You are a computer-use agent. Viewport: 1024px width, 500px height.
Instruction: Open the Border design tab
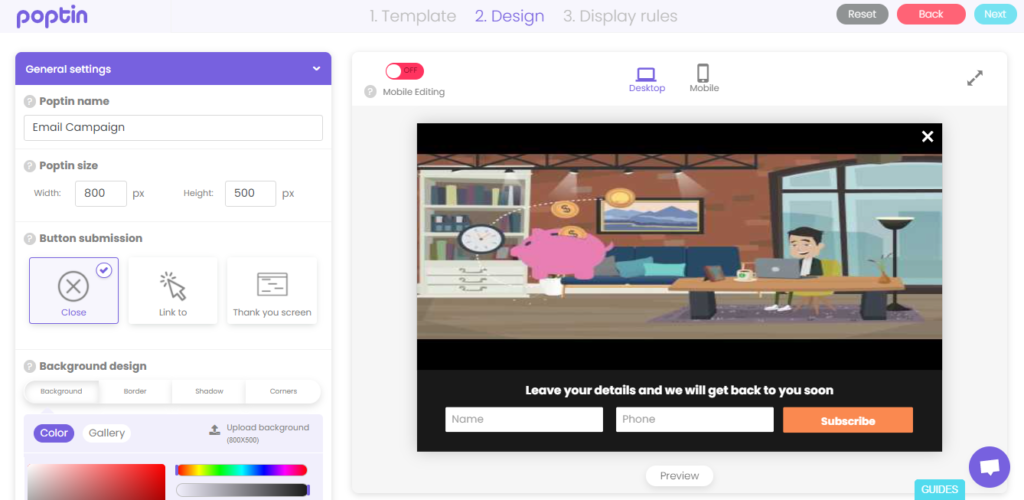135,392
